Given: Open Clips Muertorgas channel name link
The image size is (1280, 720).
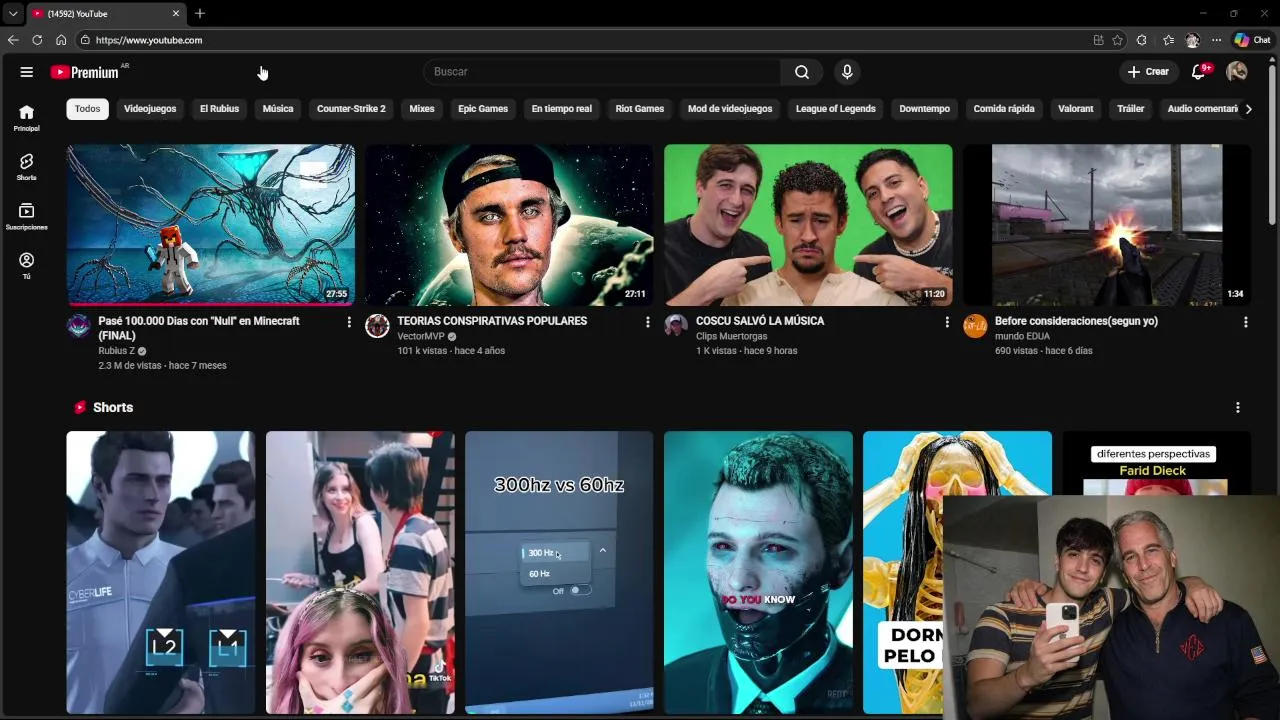Looking at the screenshot, I should [732, 337].
